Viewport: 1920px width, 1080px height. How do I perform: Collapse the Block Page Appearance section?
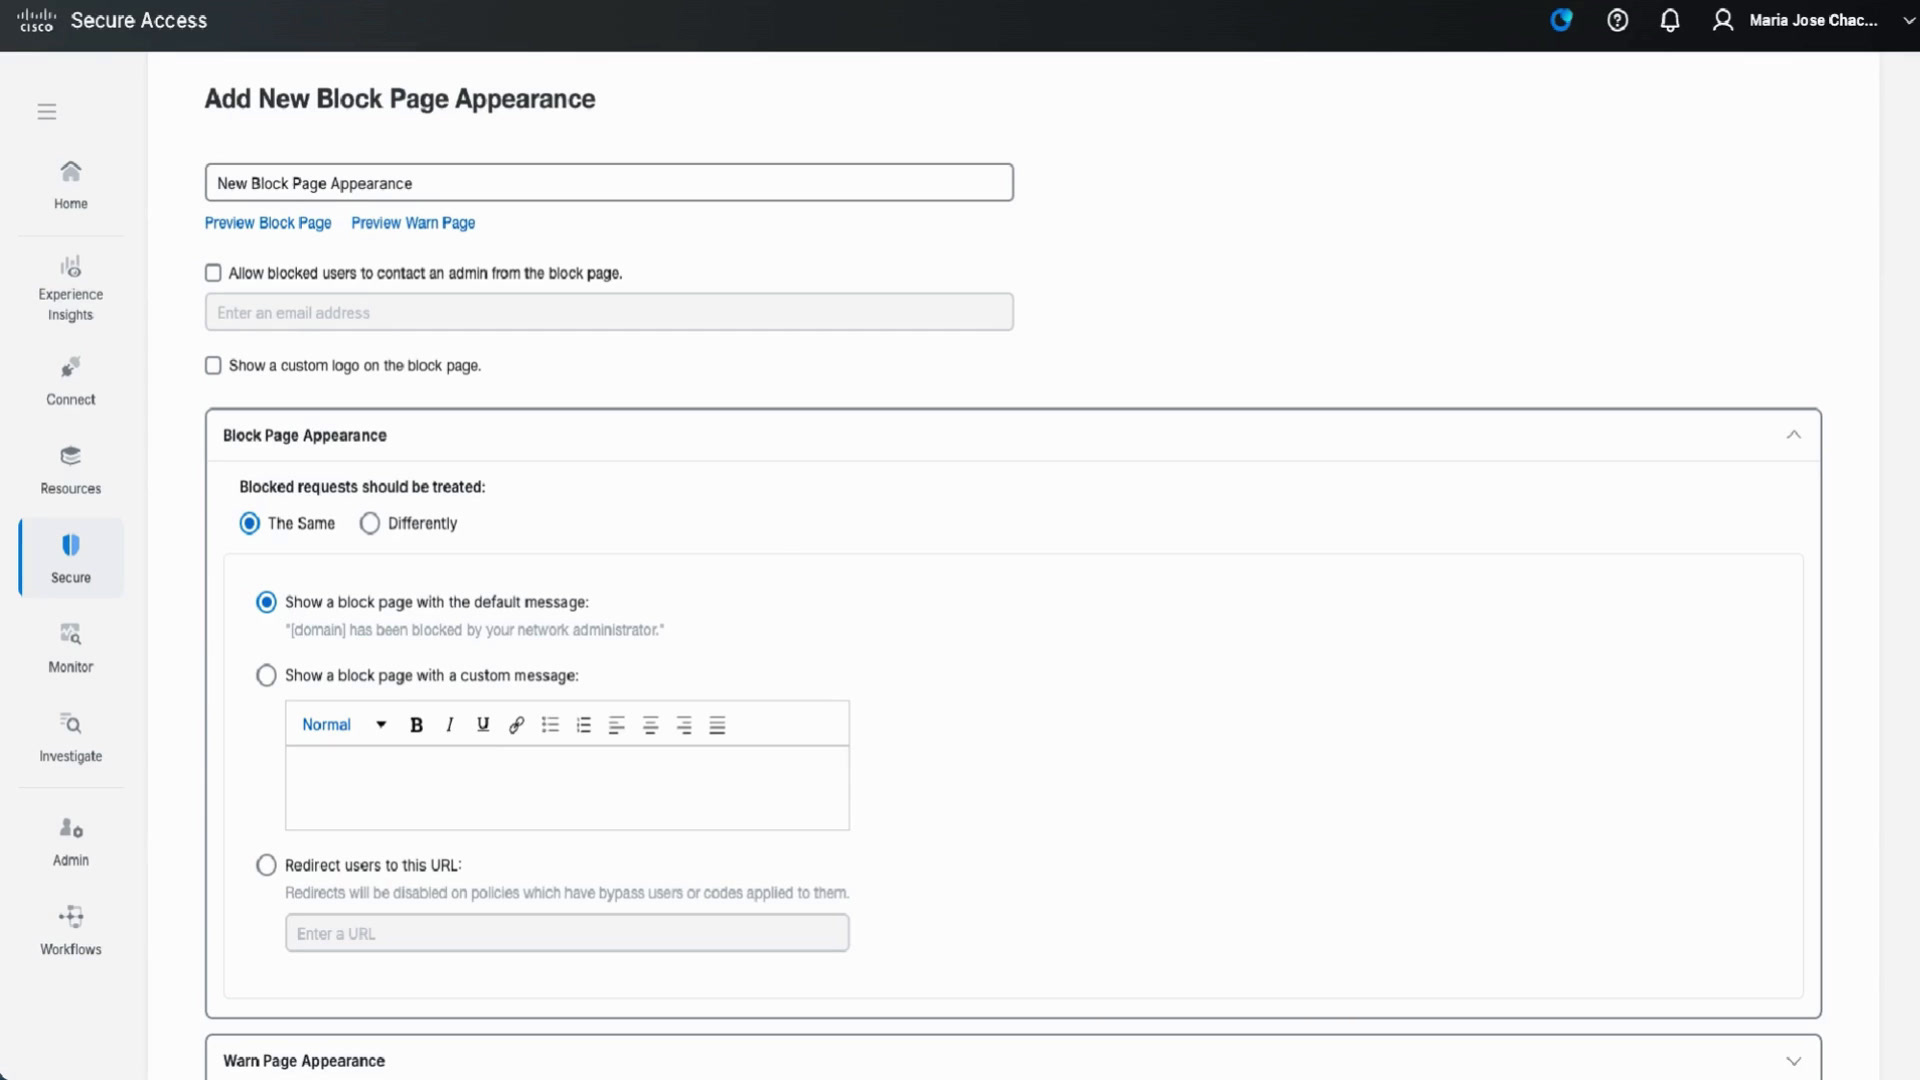(x=1793, y=435)
